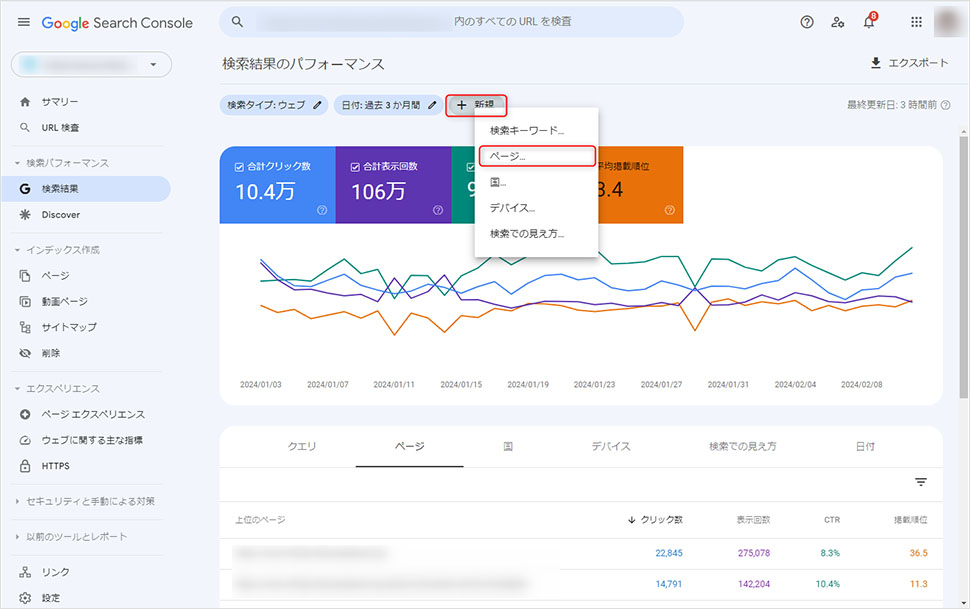Switch to クエリ tab
The height and width of the screenshot is (609, 970).
[x=302, y=446]
